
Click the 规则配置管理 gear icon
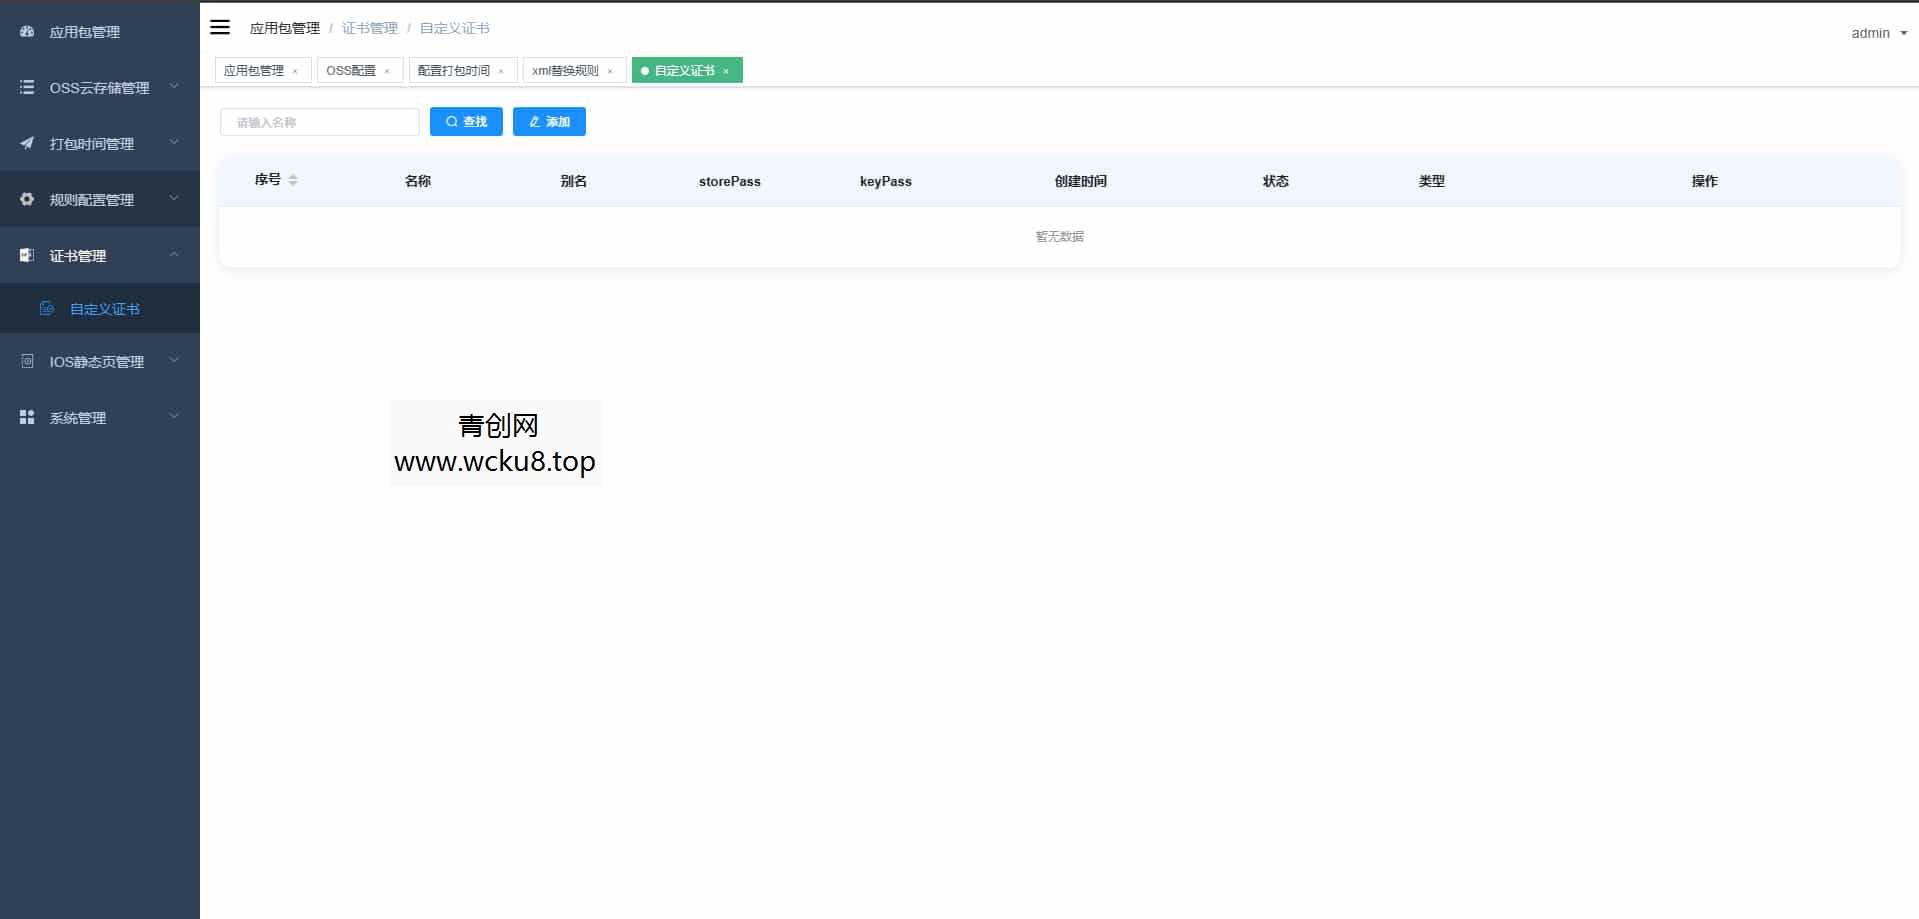[27, 200]
